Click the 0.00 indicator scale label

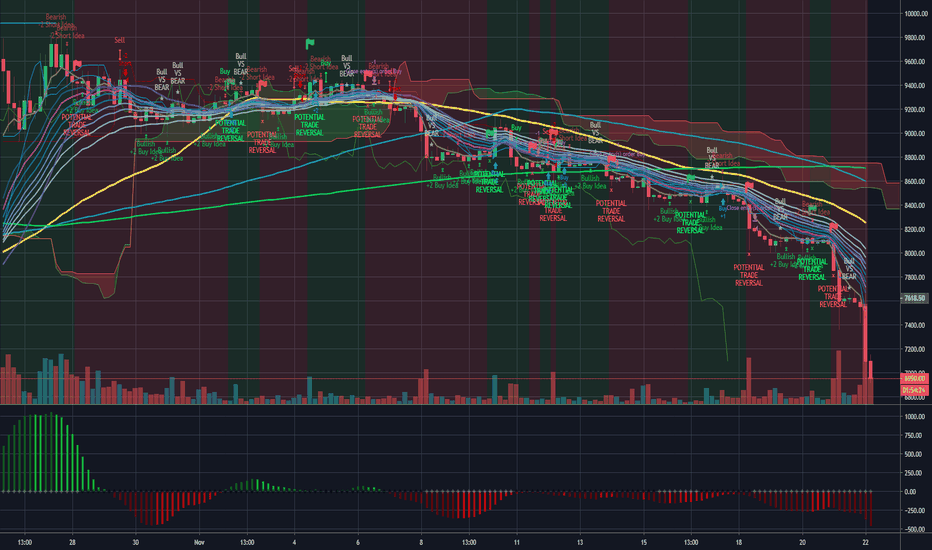pyautogui.click(x=911, y=492)
